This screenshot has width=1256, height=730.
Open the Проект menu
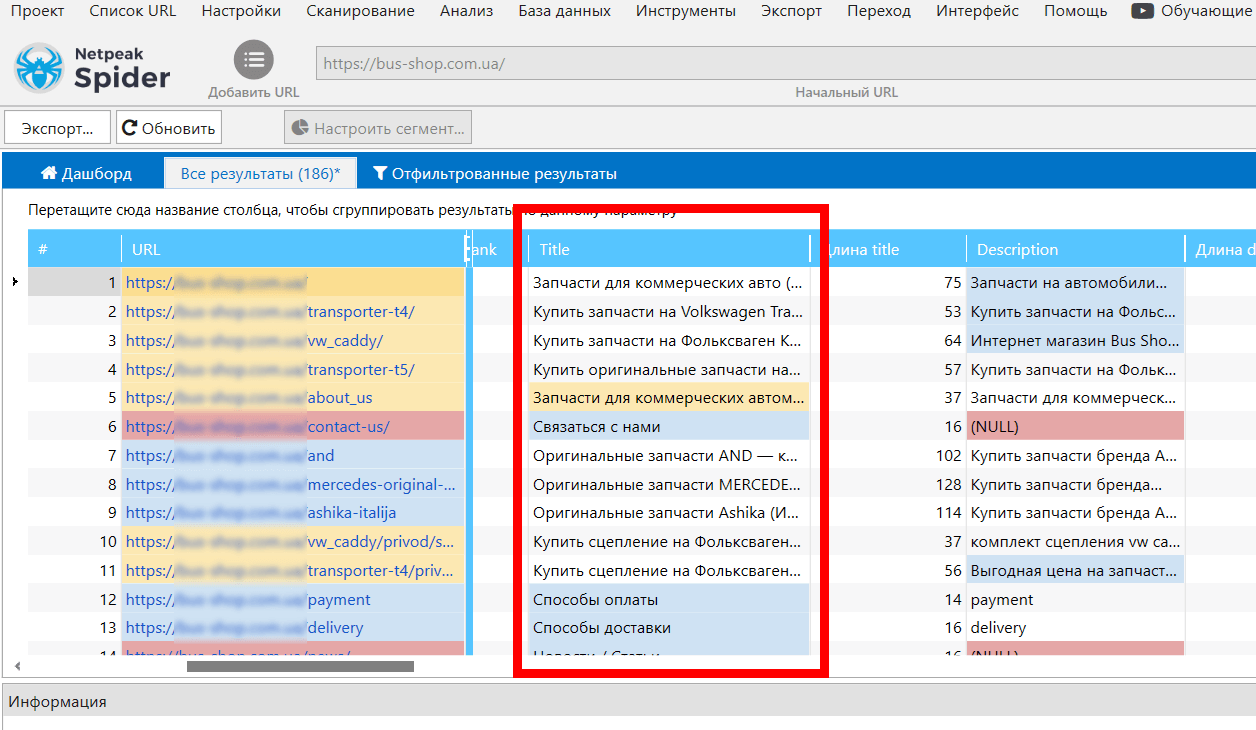37,11
